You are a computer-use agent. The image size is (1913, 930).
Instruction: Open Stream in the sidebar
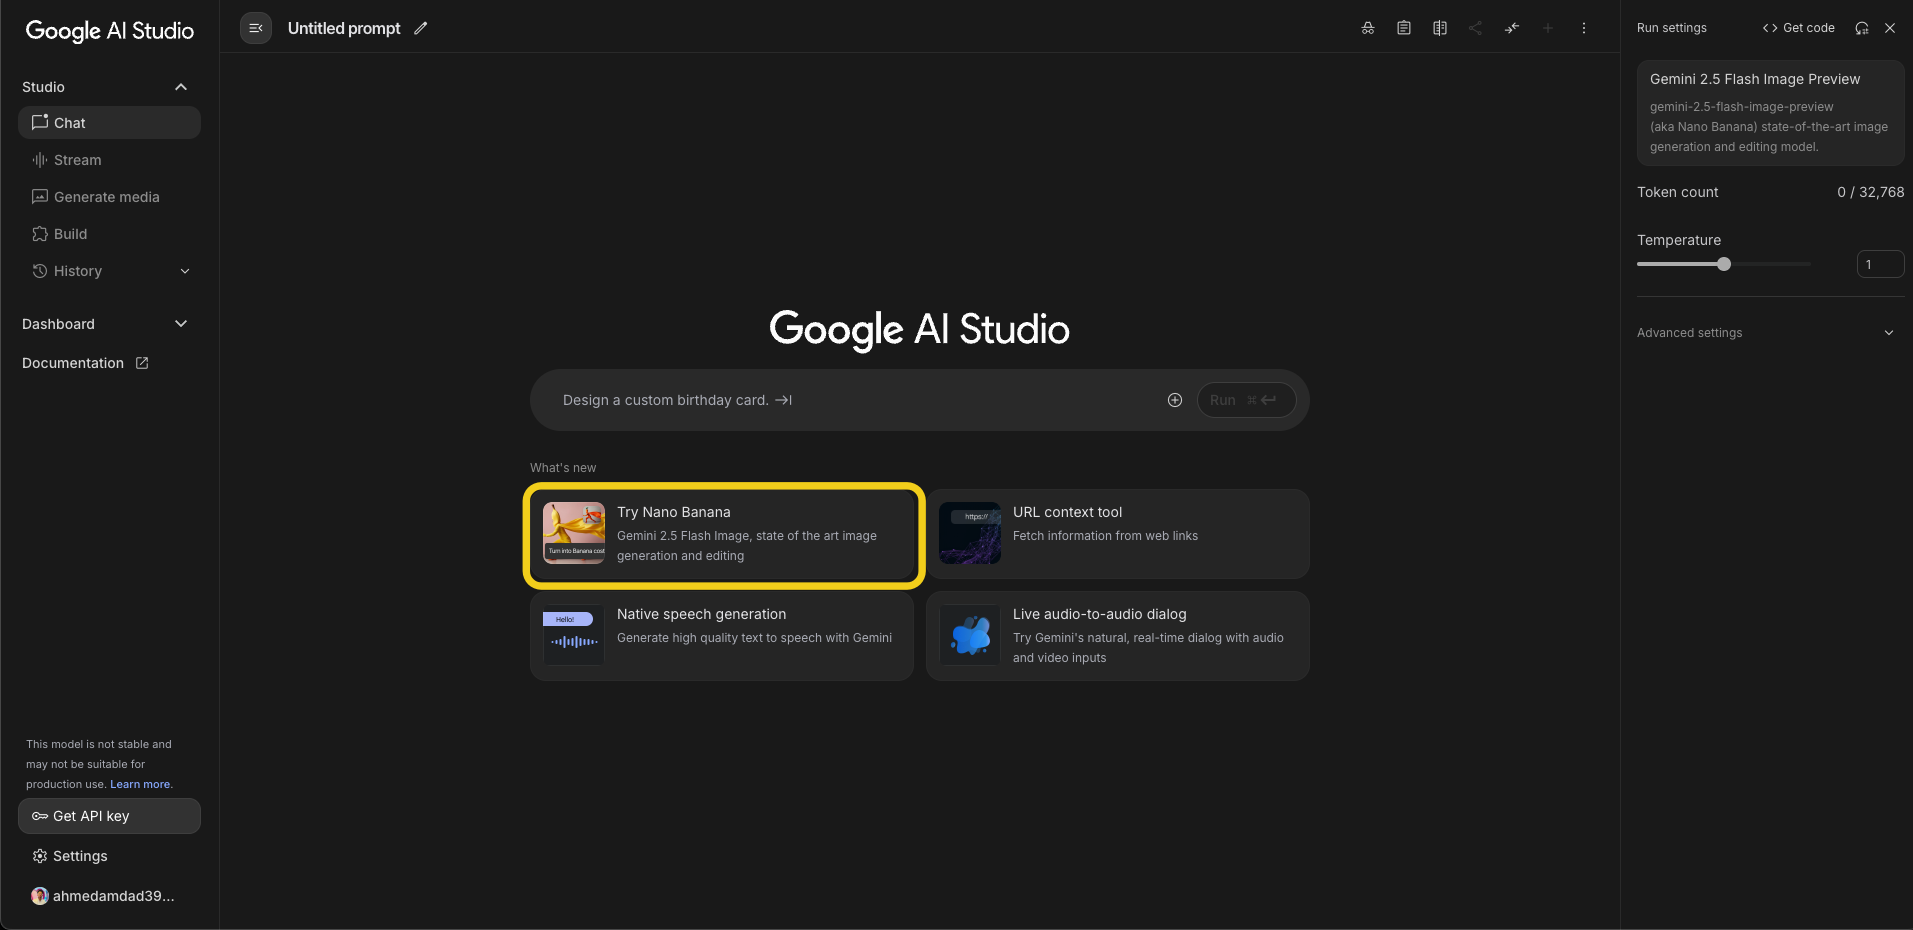click(x=109, y=160)
